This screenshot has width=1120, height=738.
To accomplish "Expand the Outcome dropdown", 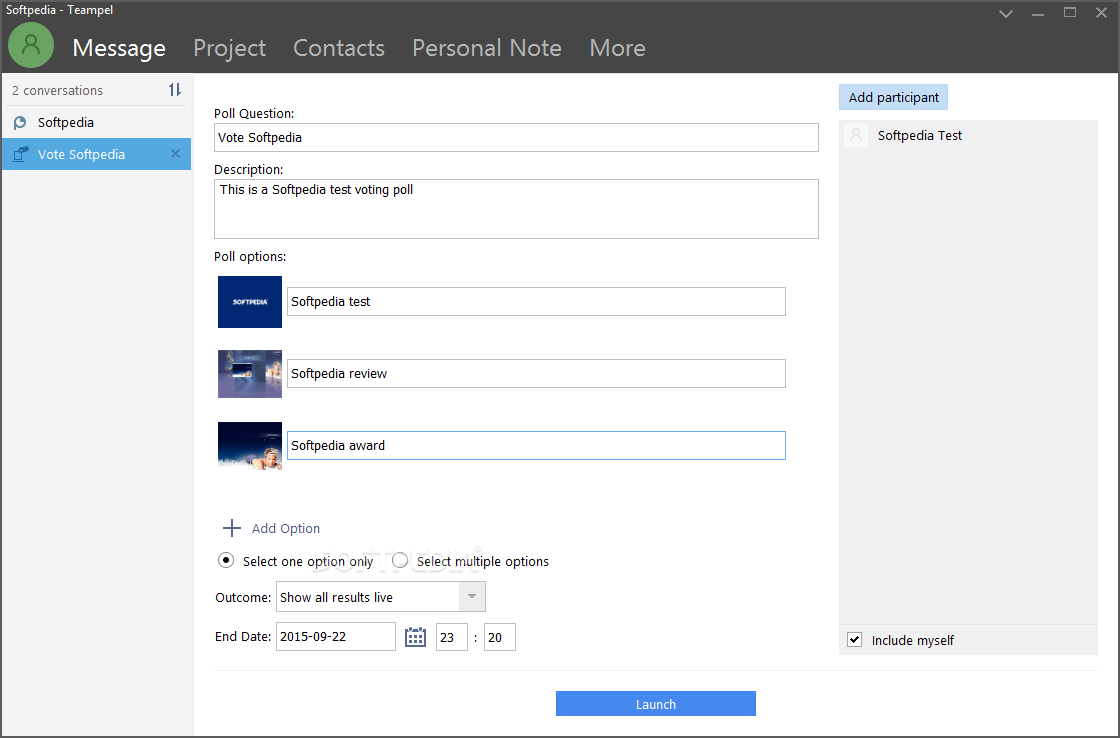I will (471, 597).
